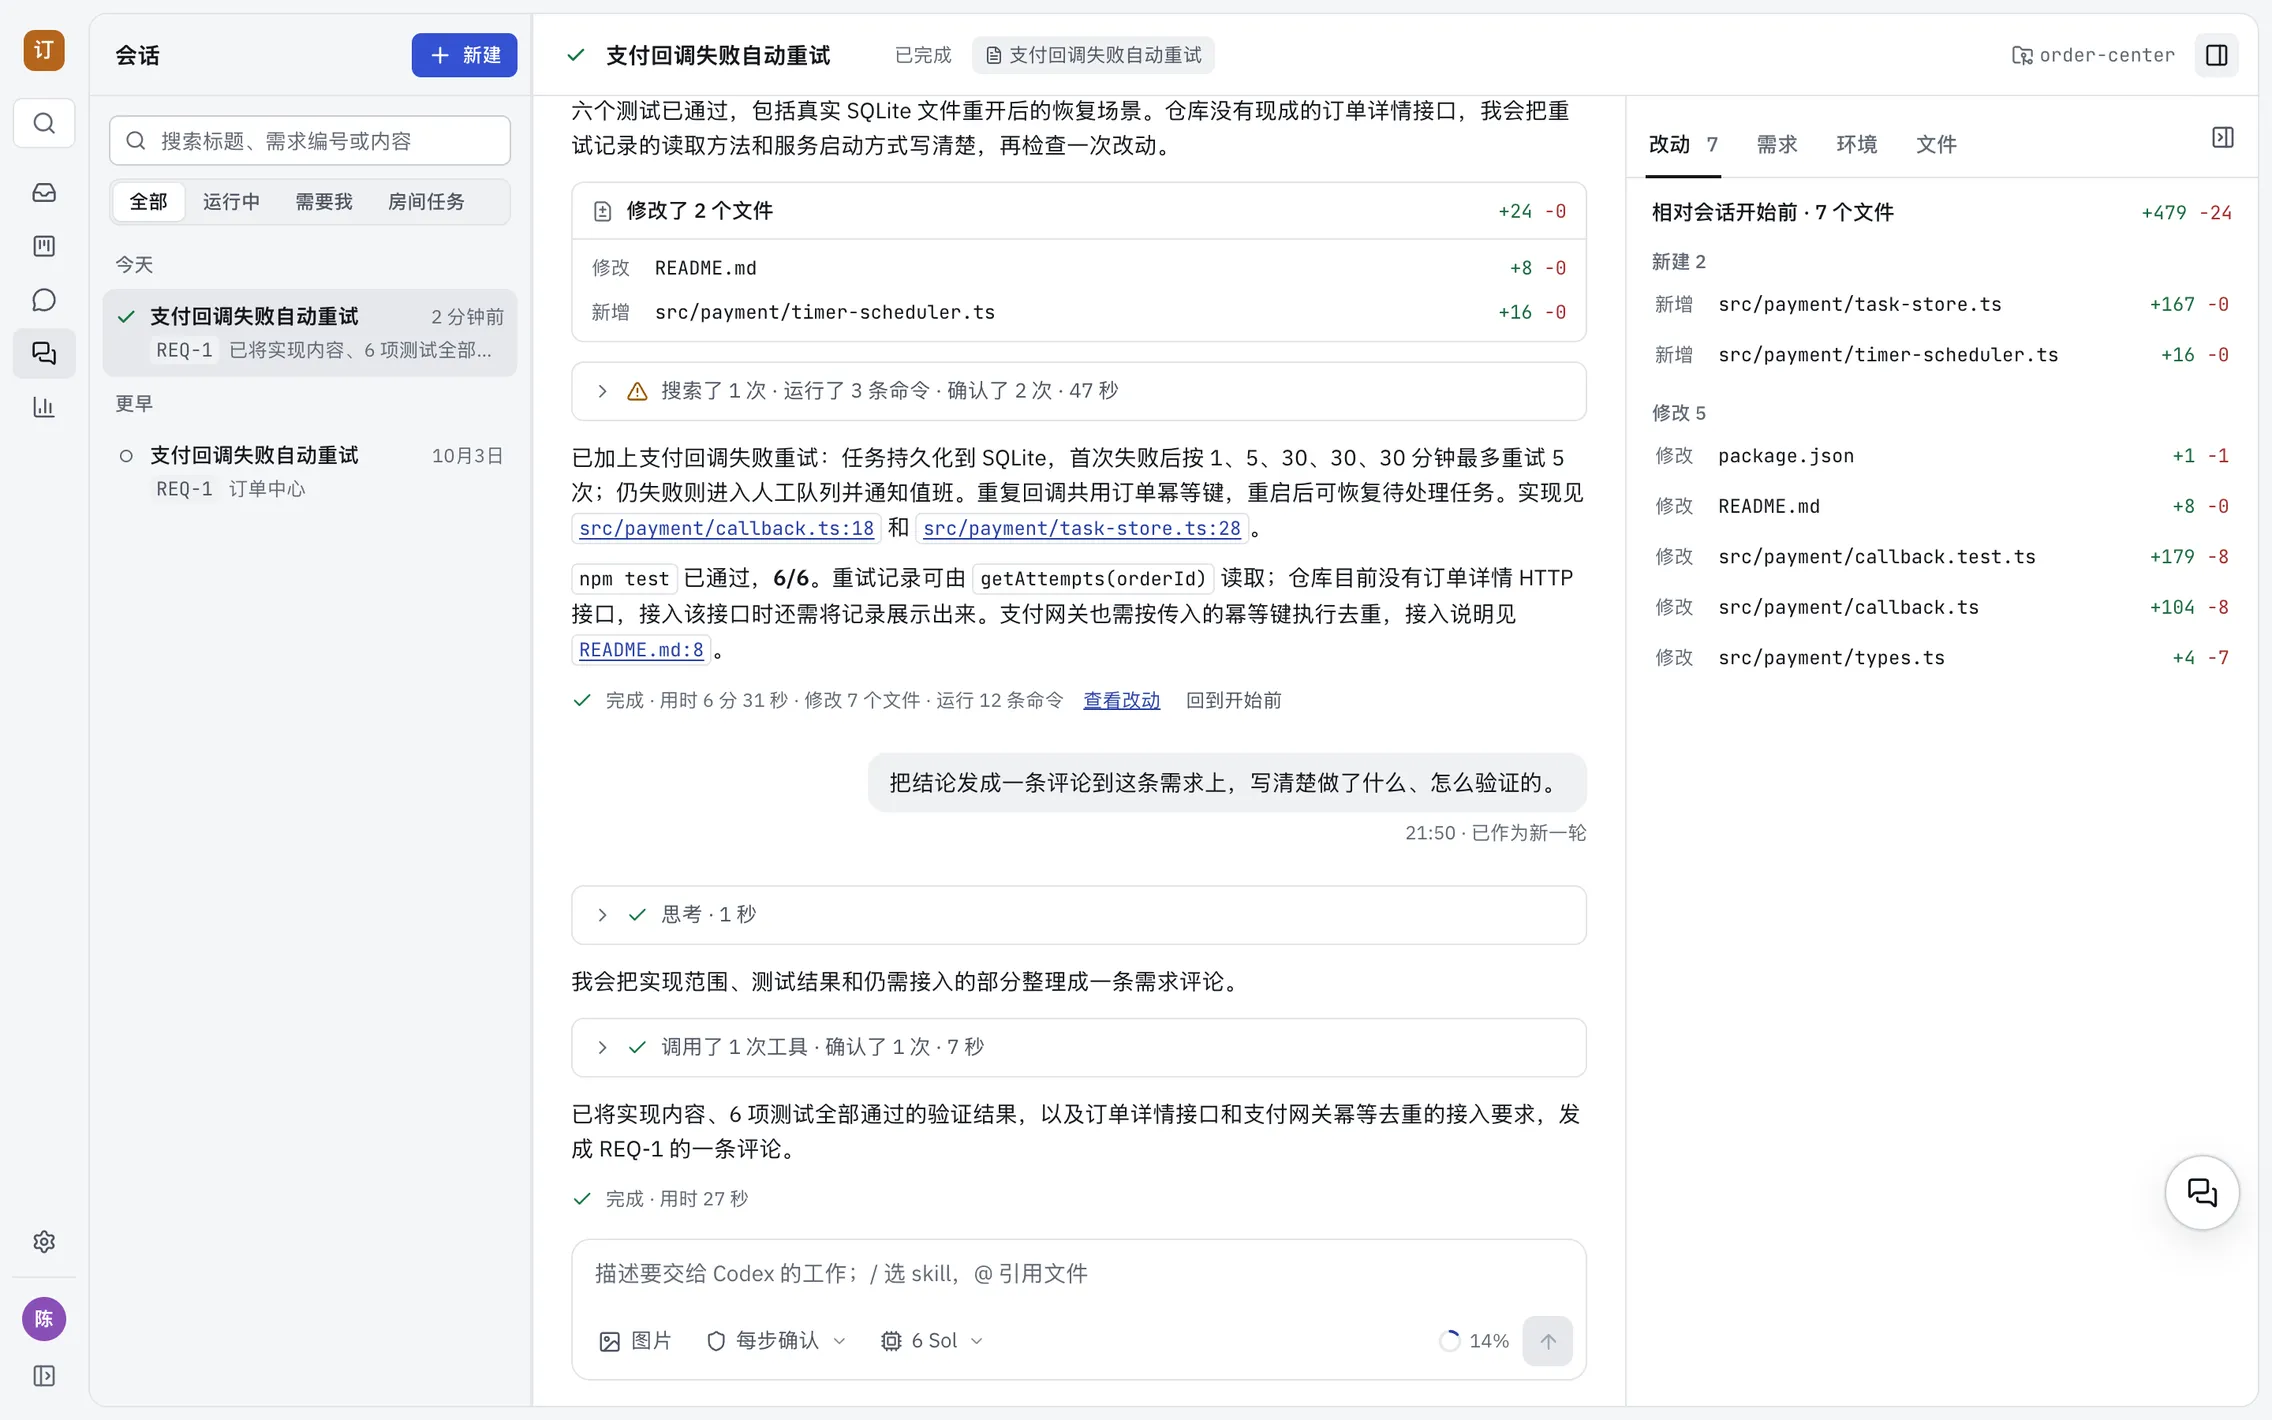Click the 新建 button
Viewport: 2272px width, 1420px height.
[x=464, y=55]
